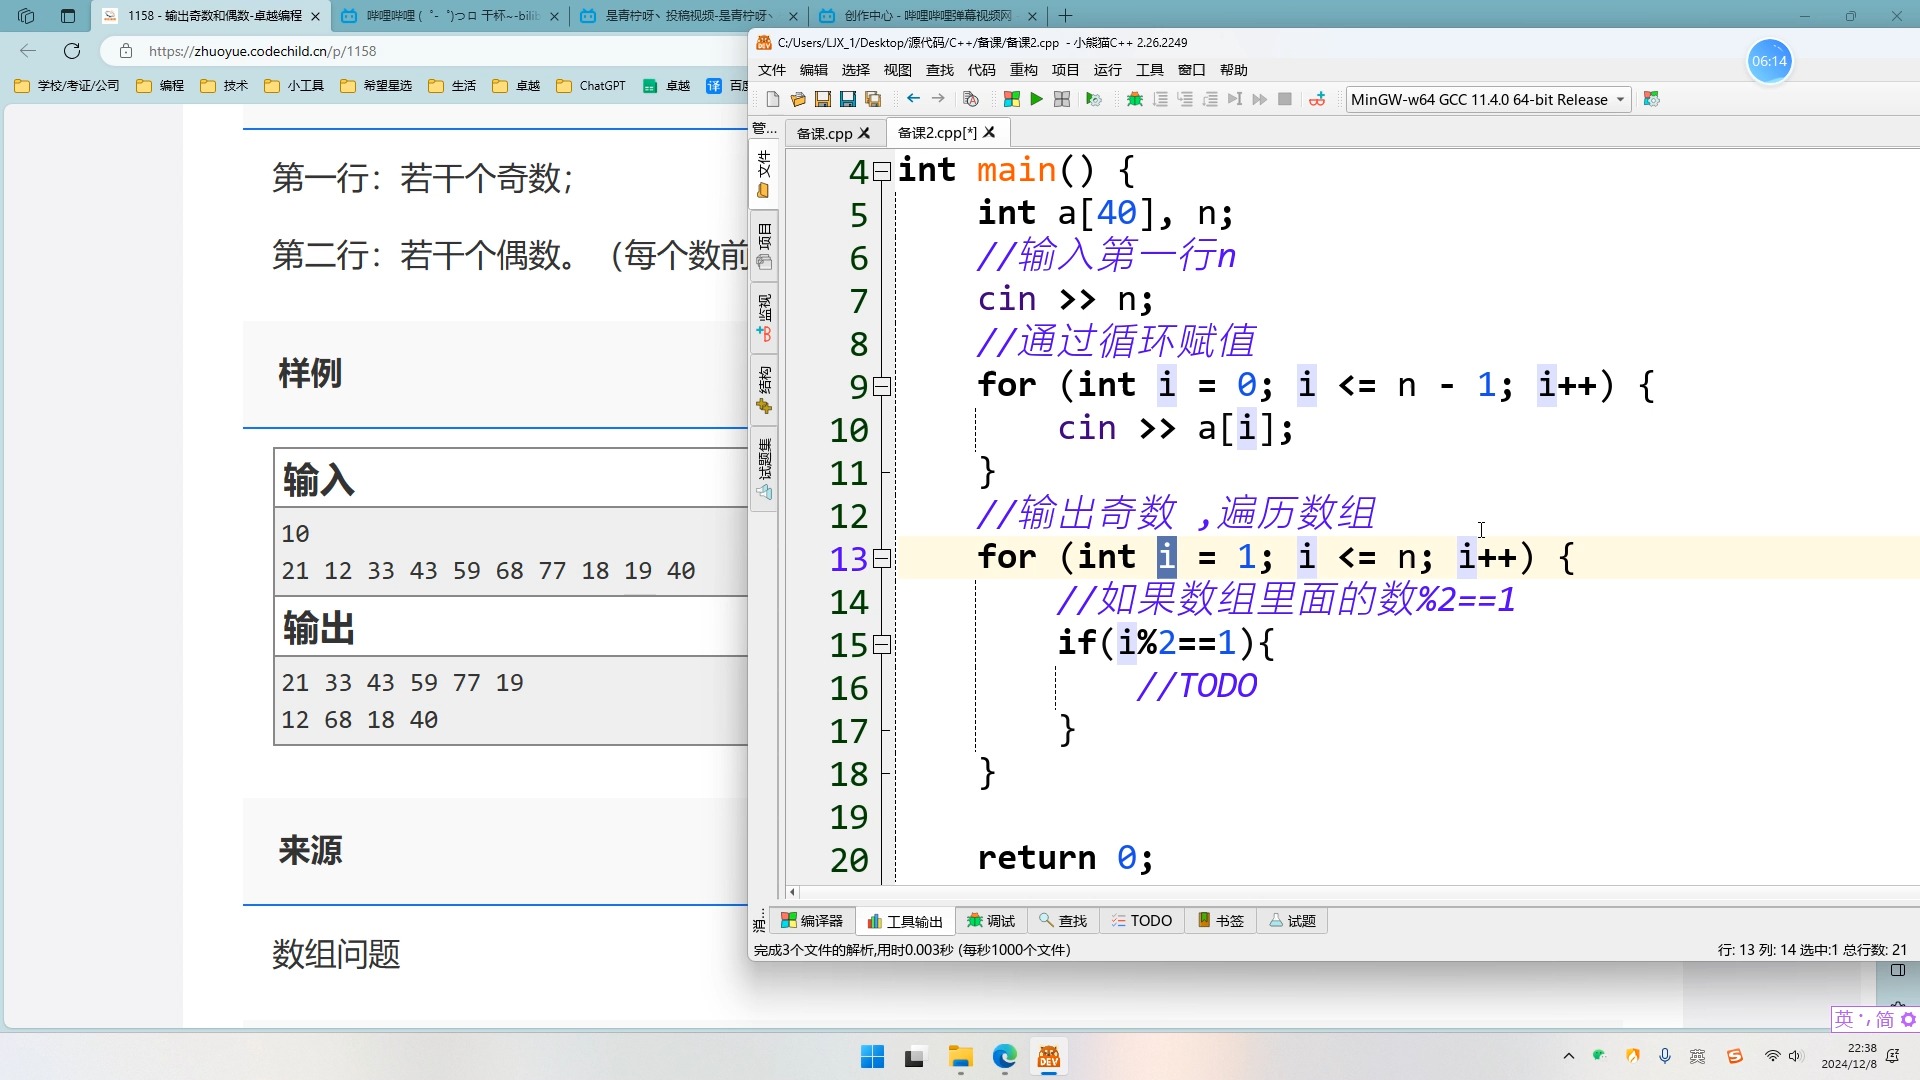Reformat code with the formatting icon
Image resolution: width=1920 pixels, height=1080 pixels.
(x=970, y=99)
